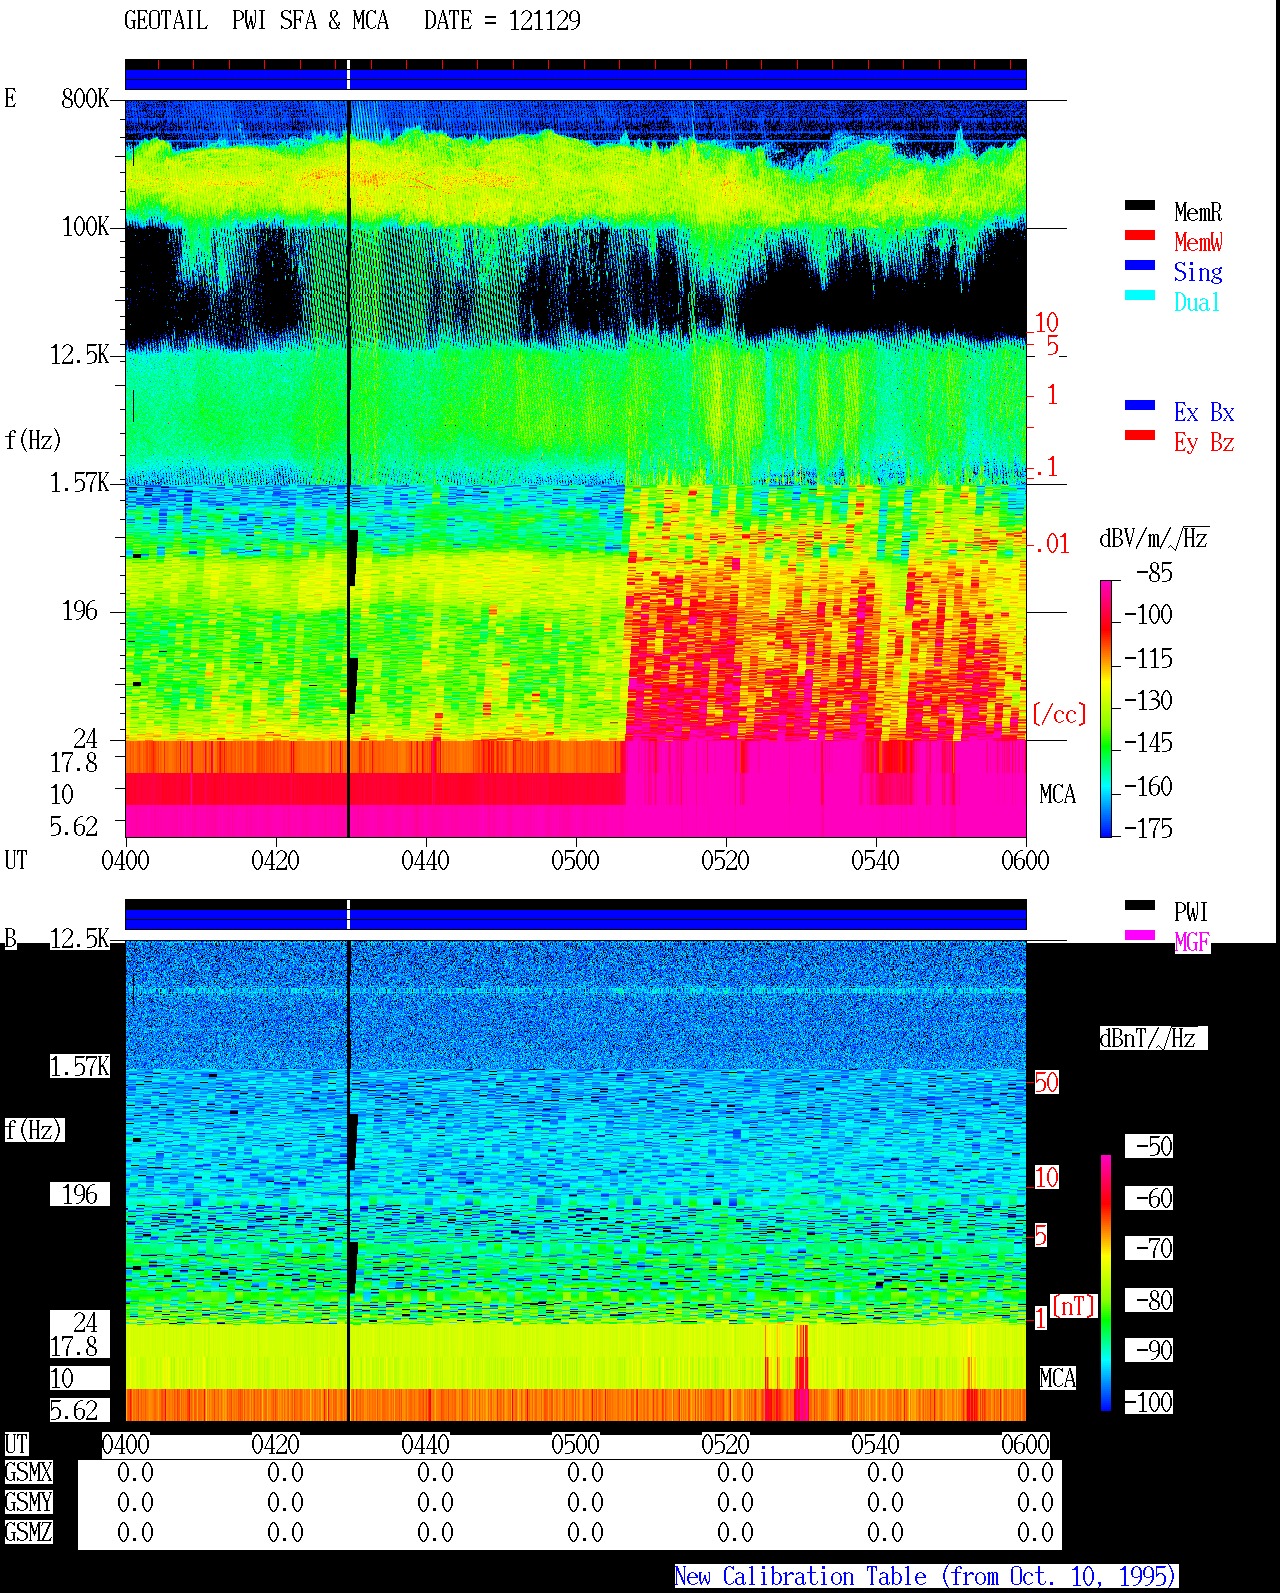Click the f(Hz) label on the B panel
The height and width of the screenshot is (1593, 1280).
tap(33, 1130)
